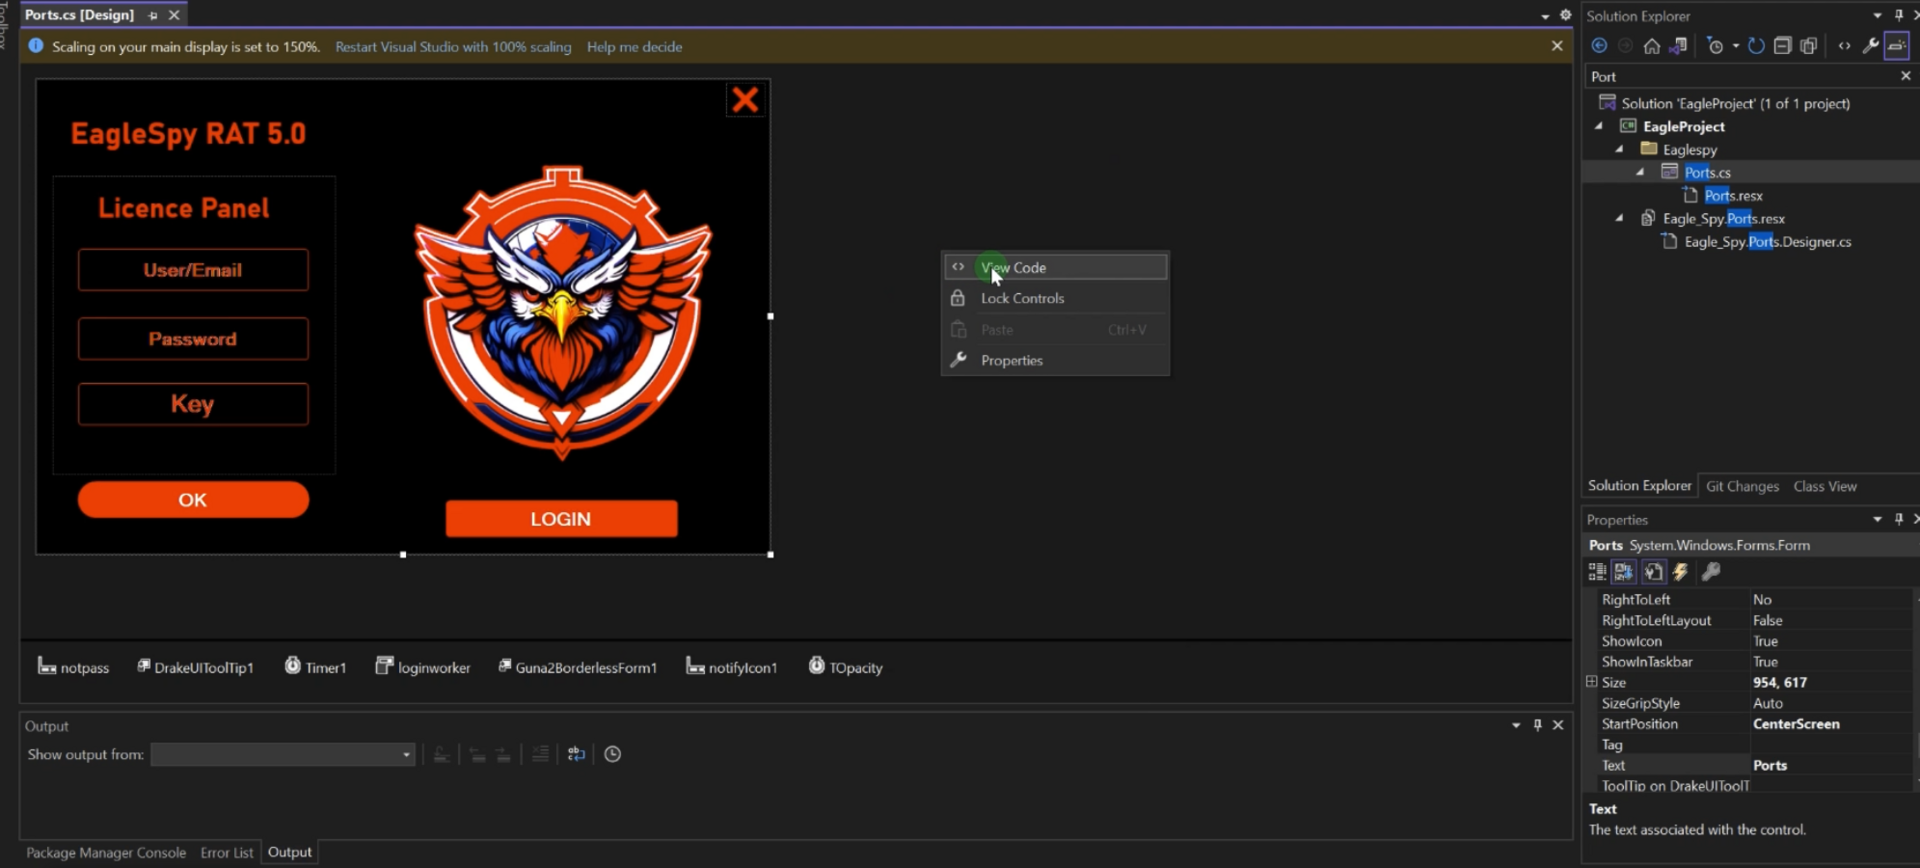Click the wrench Properties icon in Solution Explorer
Image resolution: width=1920 pixels, height=868 pixels.
[x=1870, y=46]
